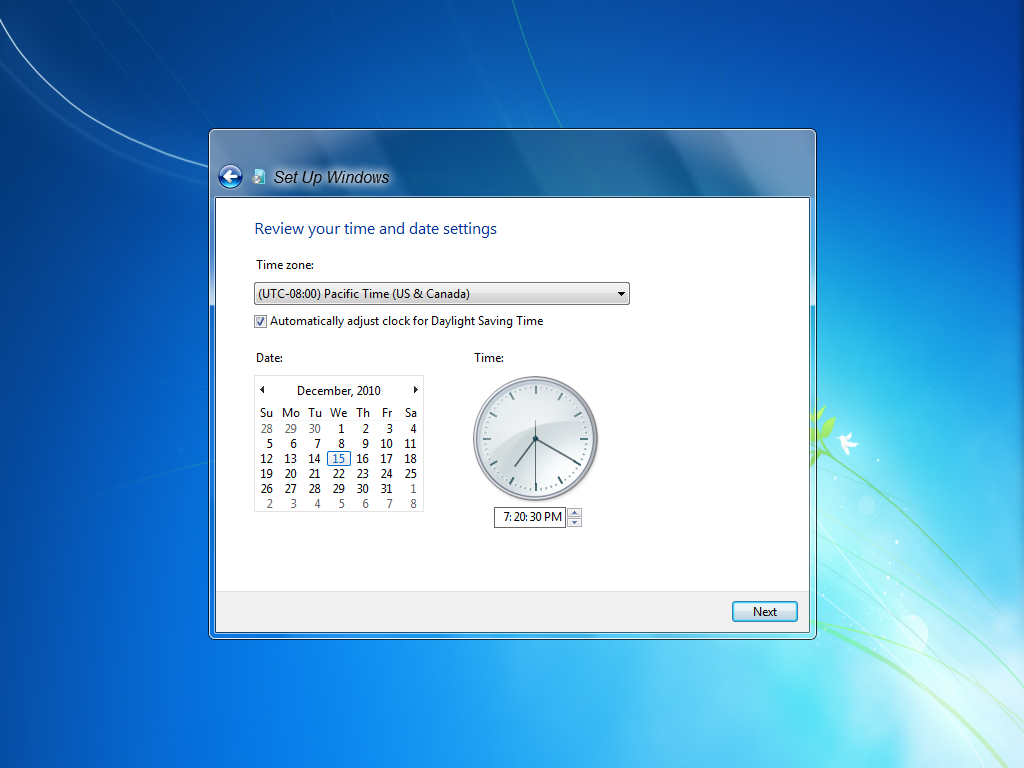This screenshot has width=1024, height=768.
Task: Toggle automatic Daylight Saving Time adjustment
Action: (x=260, y=321)
